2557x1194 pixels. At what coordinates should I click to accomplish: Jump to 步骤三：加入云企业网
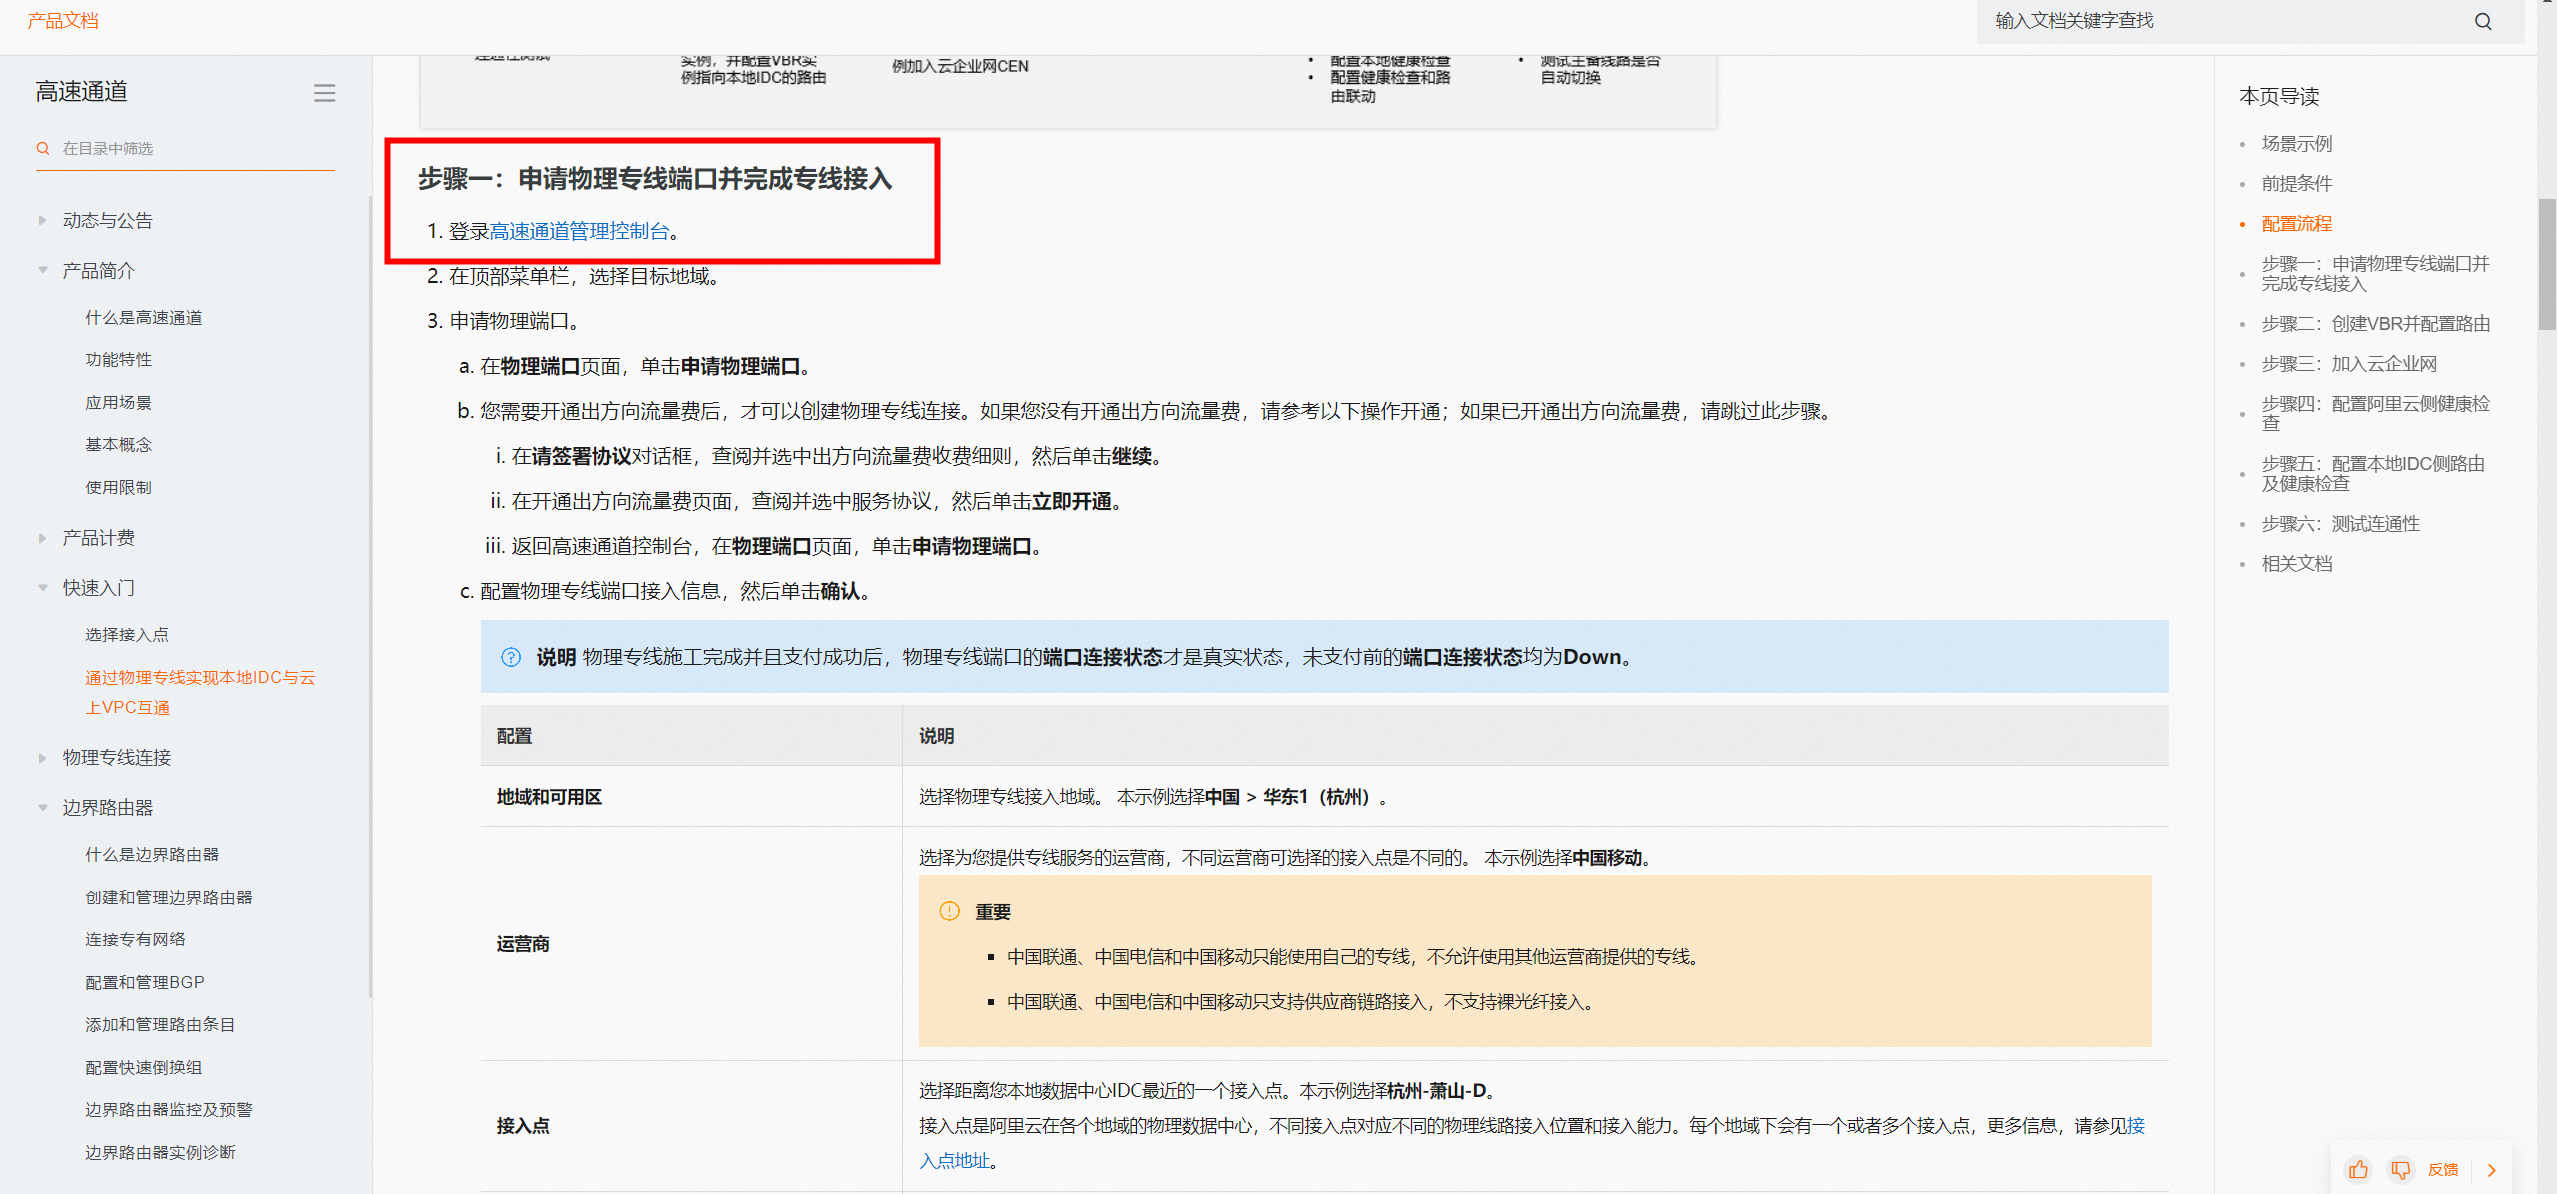2350,364
